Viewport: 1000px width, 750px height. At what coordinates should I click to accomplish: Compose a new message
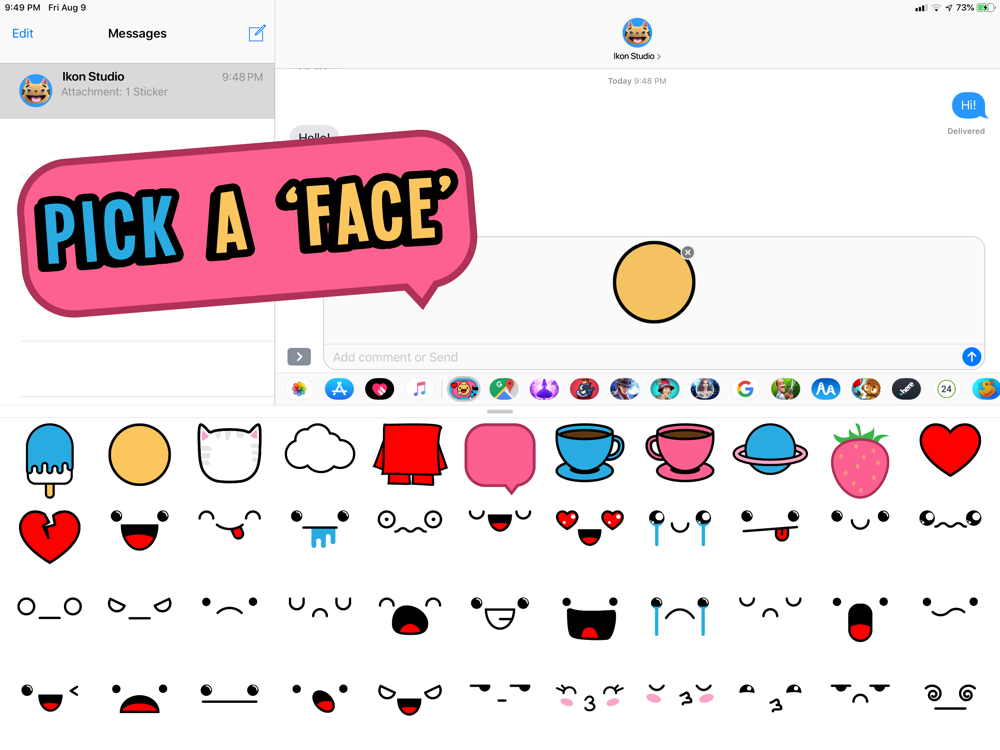tap(257, 33)
